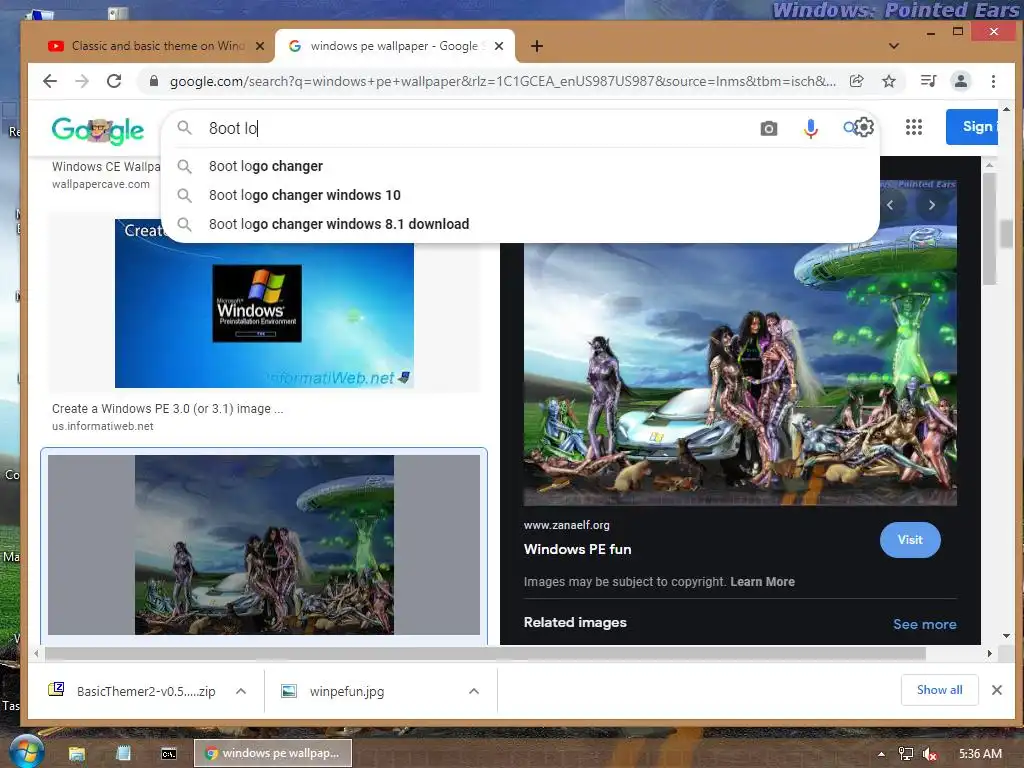Expand options for BasicThemer2 zip download
The height and width of the screenshot is (768, 1024).
[241, 691]
